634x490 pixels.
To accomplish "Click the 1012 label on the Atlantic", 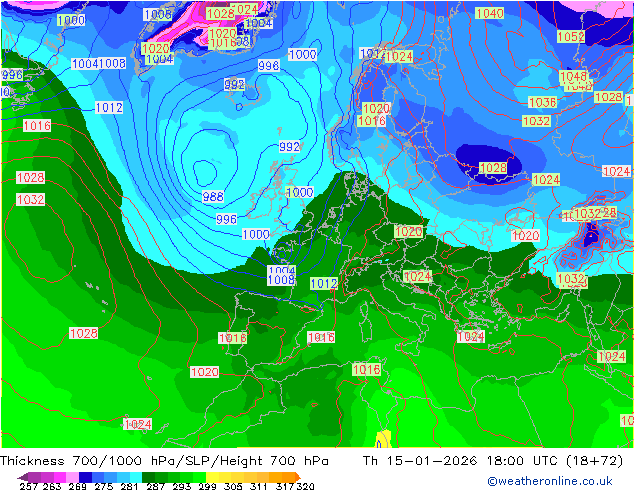I will tap(109, 108).
